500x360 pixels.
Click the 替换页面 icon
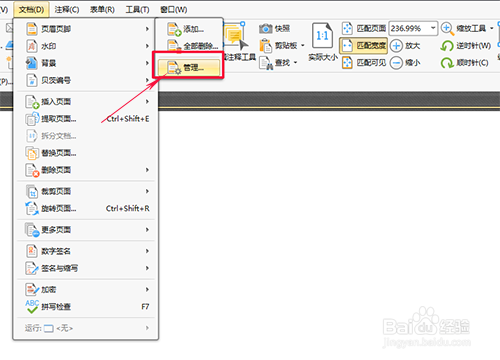[x=32, y=153]
